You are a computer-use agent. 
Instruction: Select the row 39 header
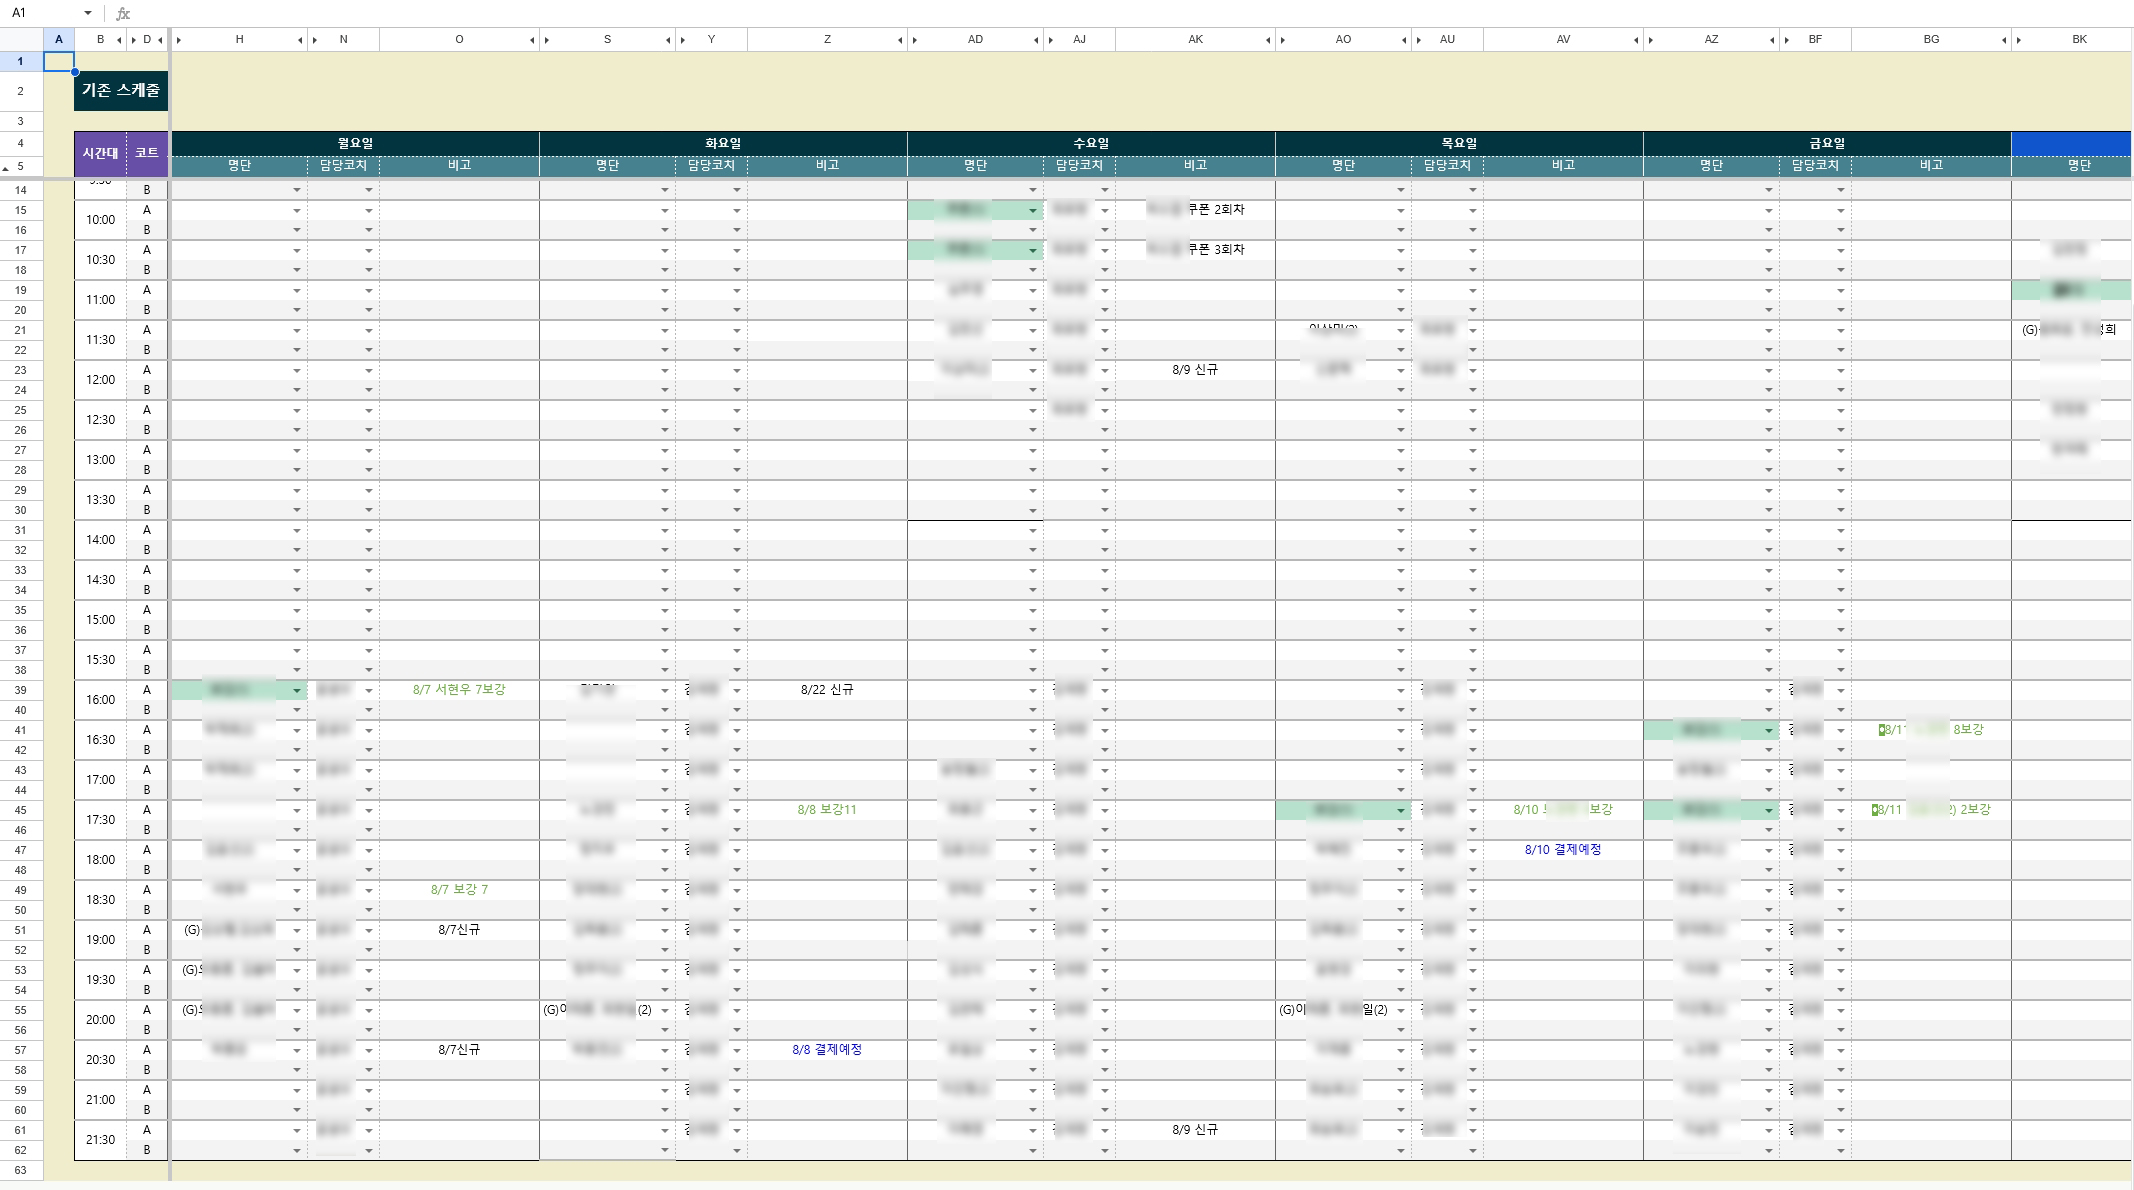21,690
